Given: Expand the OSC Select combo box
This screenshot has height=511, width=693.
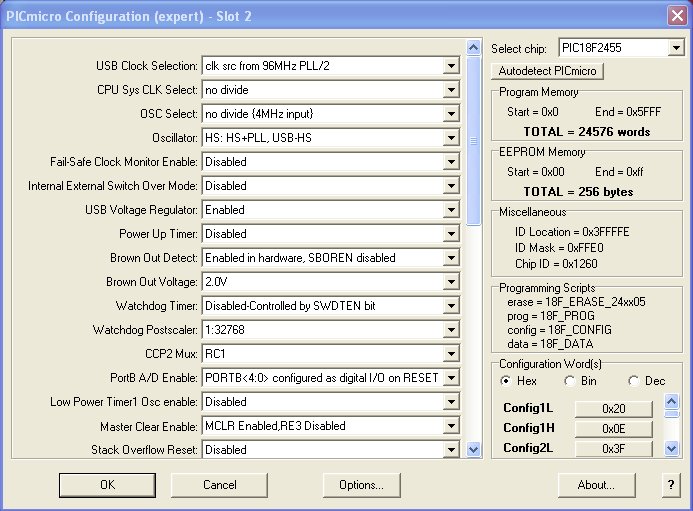Looking at the screenshot, I should (451, 114).
